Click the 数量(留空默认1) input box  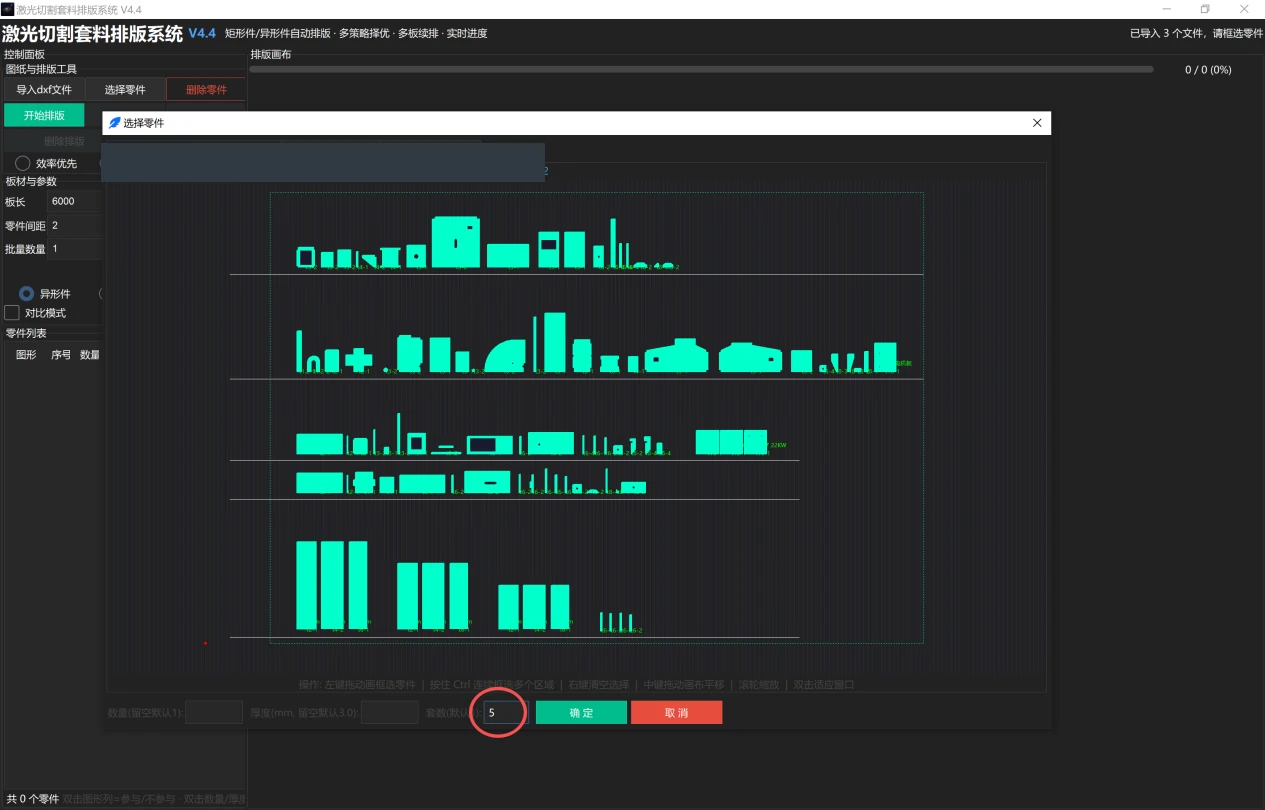(214, 712)
